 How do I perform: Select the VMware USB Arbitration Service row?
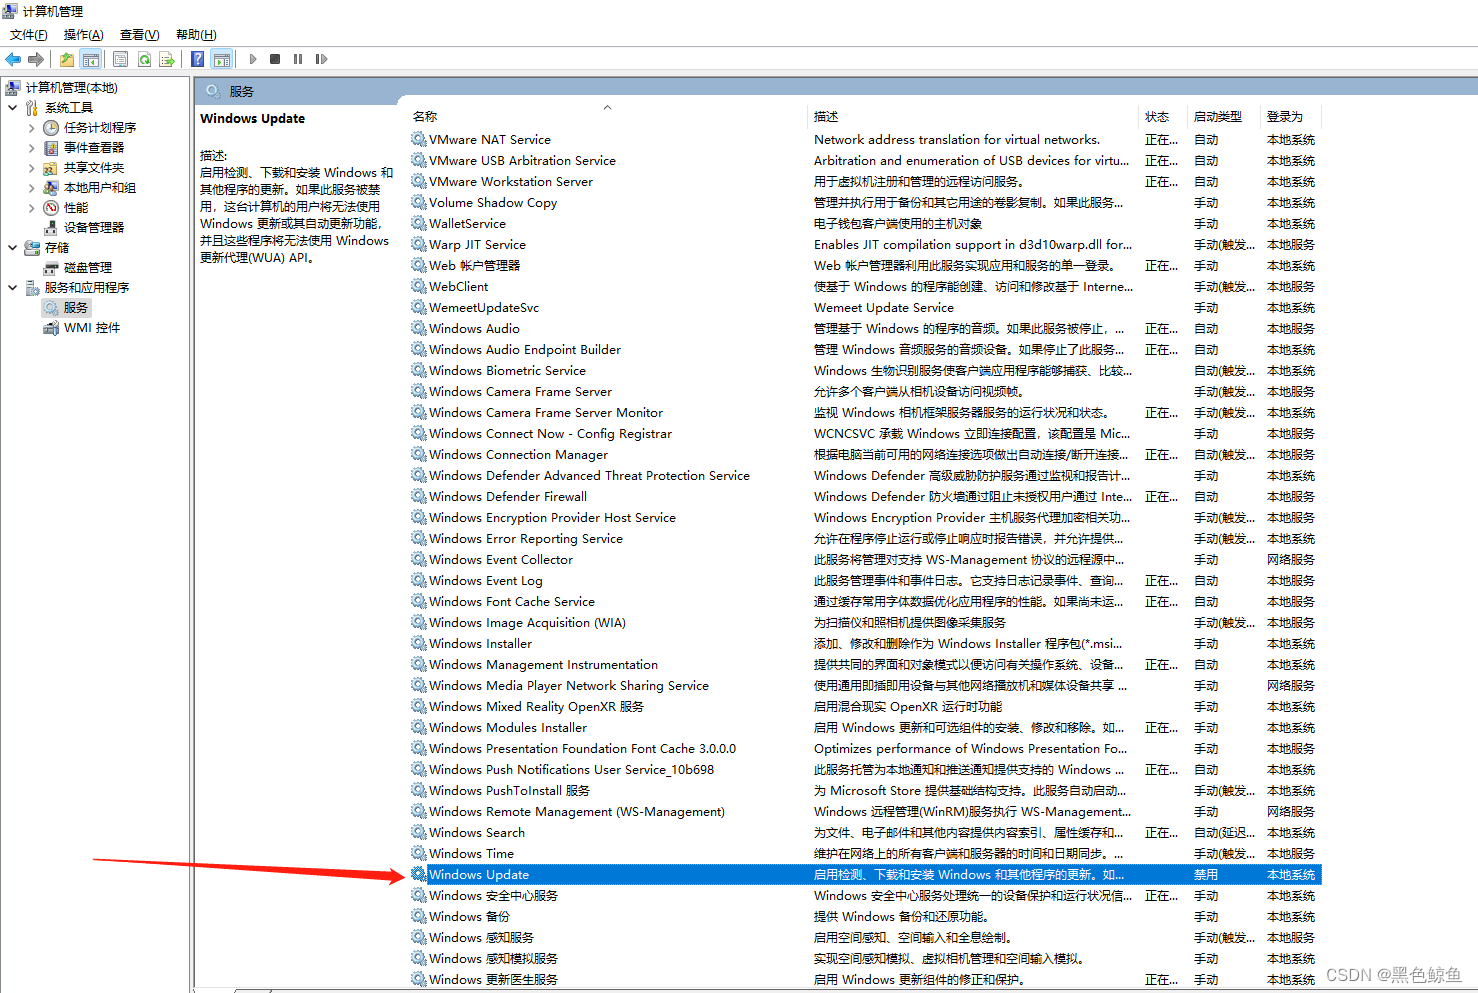(865, 161)
